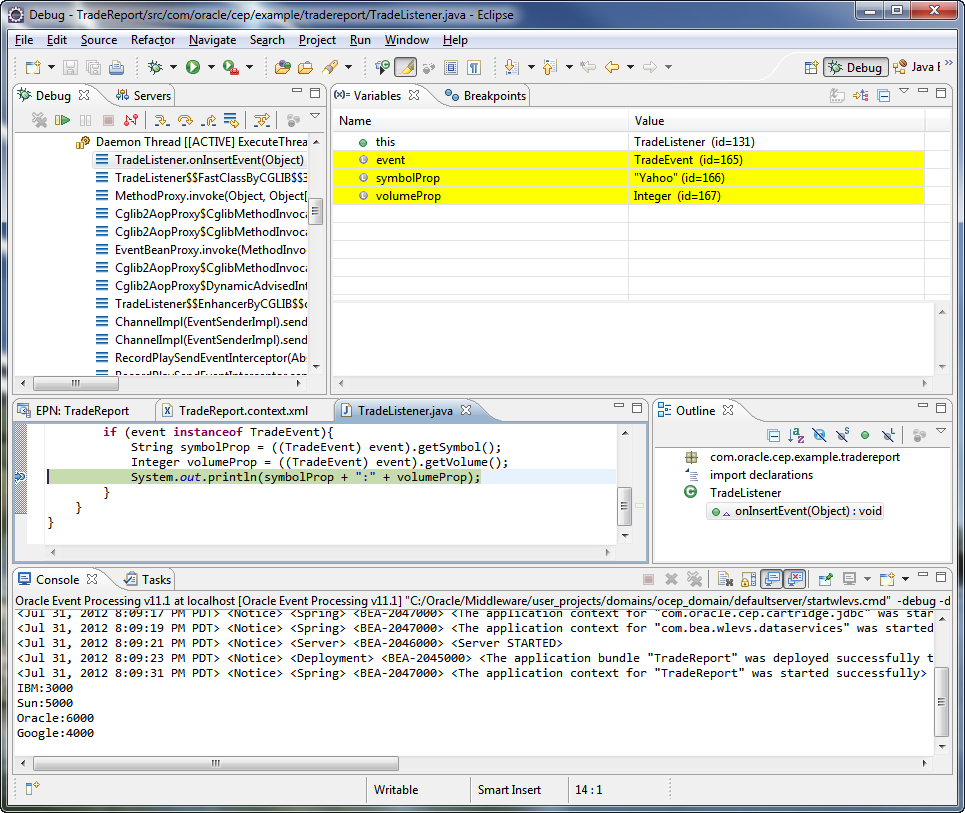The height and width of the screenshot is (813, 965).
Task: Open the Outline view menu triangle
Action: [940, 431]
